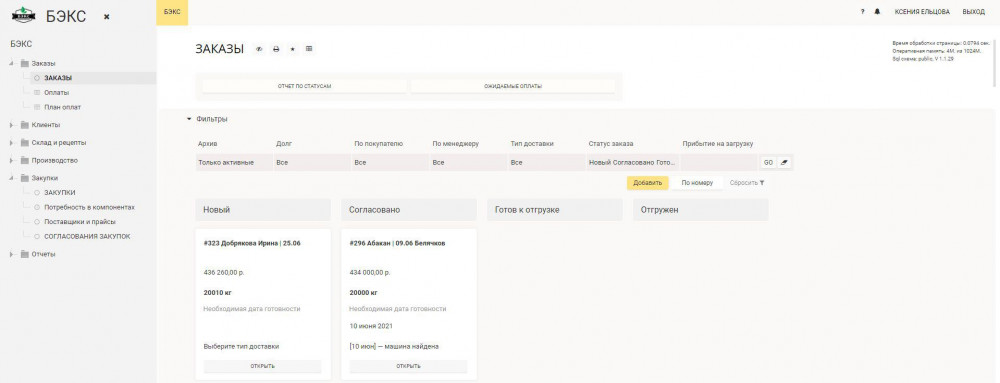The image size is (1000, 383).
Task: Click the Склад и рецепты folder icon
Action: [x=25, y=143]
